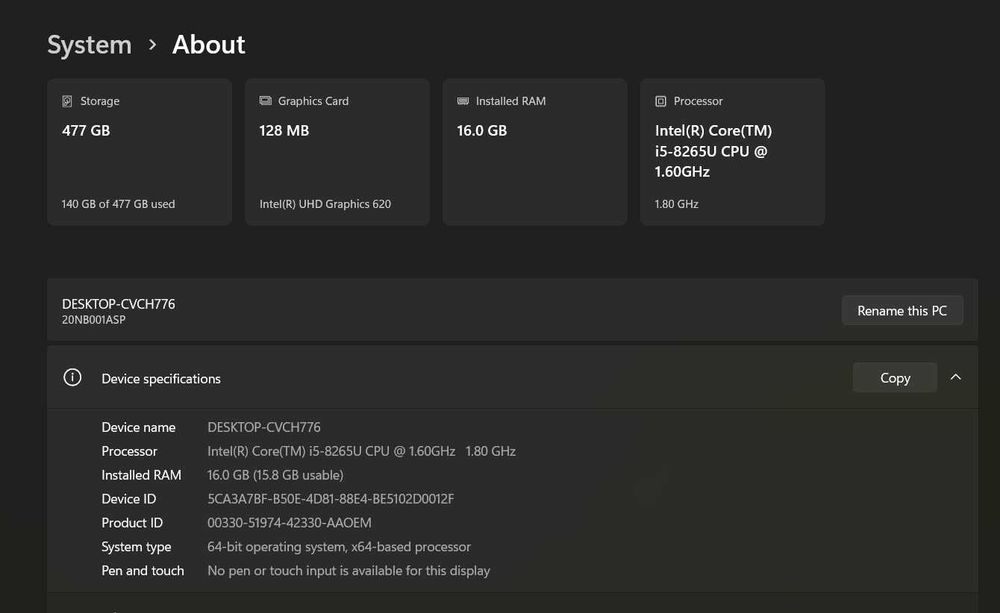The width and height of the screenshot is (1000, 613).
Task: Click the Processor chip icon
Action: [661, 101]
